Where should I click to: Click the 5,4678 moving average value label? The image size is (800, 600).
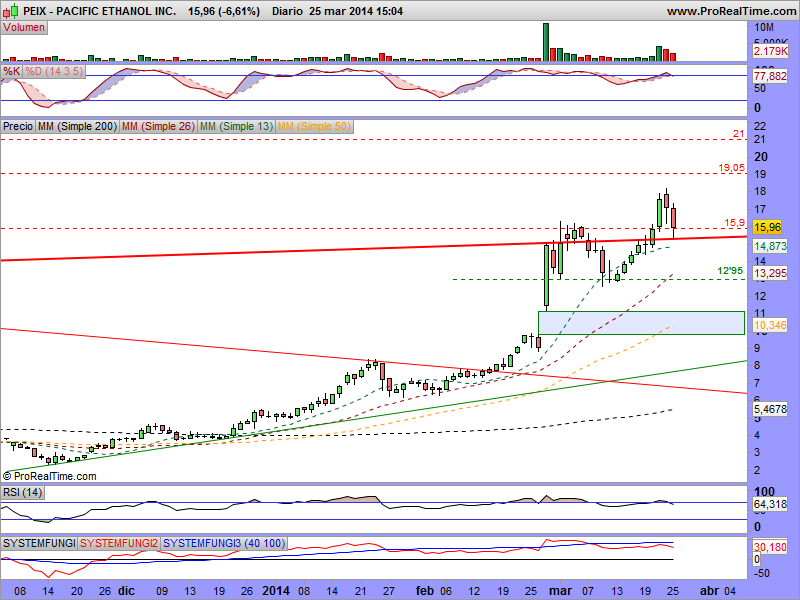(770, 409)
